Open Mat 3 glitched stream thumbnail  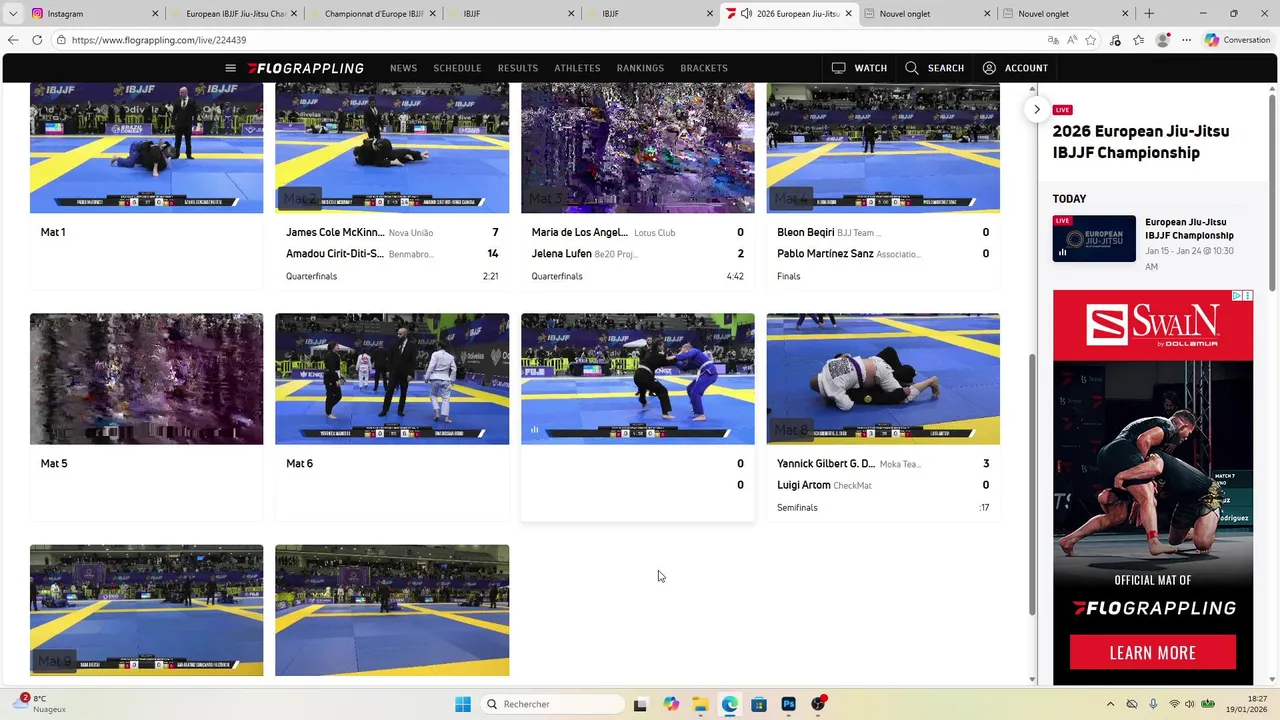[x=638, y=148]
